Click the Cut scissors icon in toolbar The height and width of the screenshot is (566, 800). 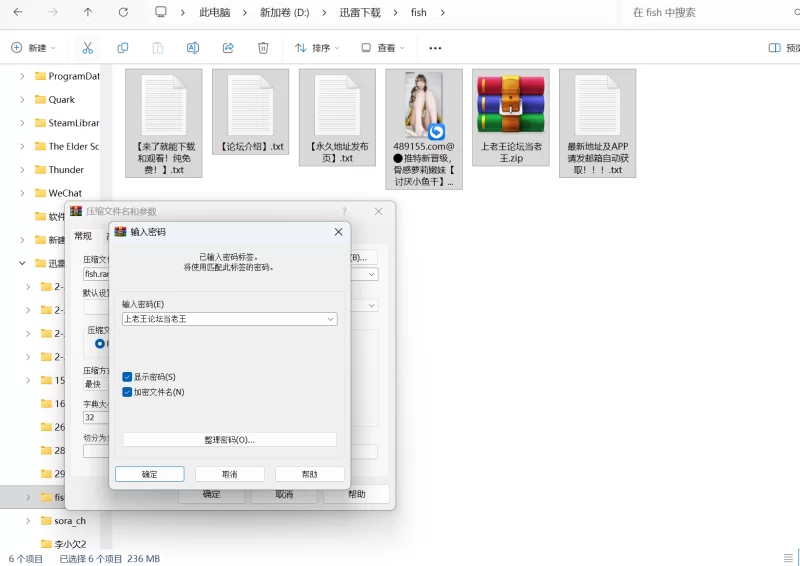87,48
